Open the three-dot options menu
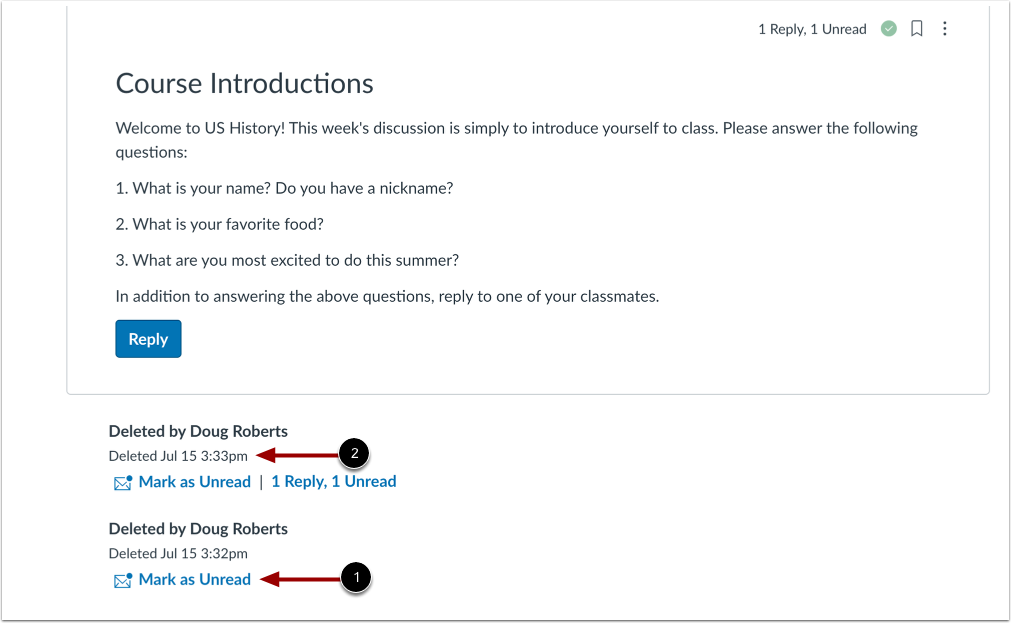1011x623 pixels. 945,29
